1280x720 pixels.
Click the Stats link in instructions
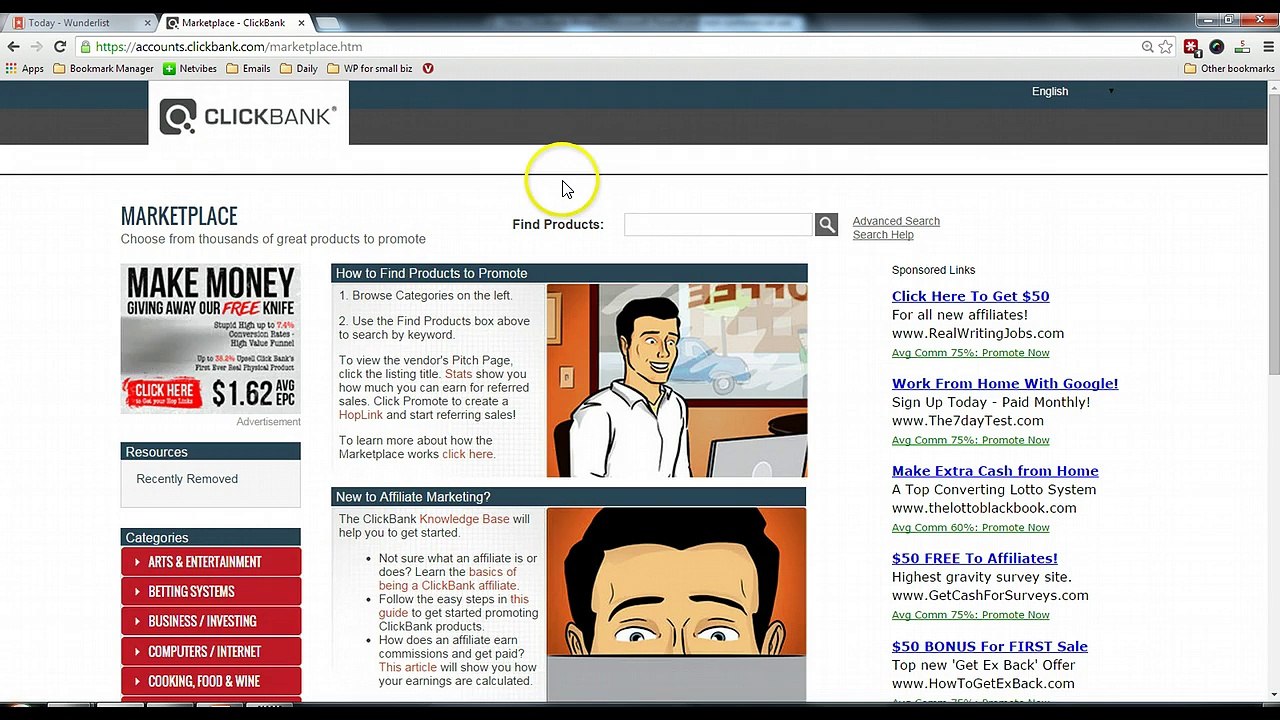458,374
